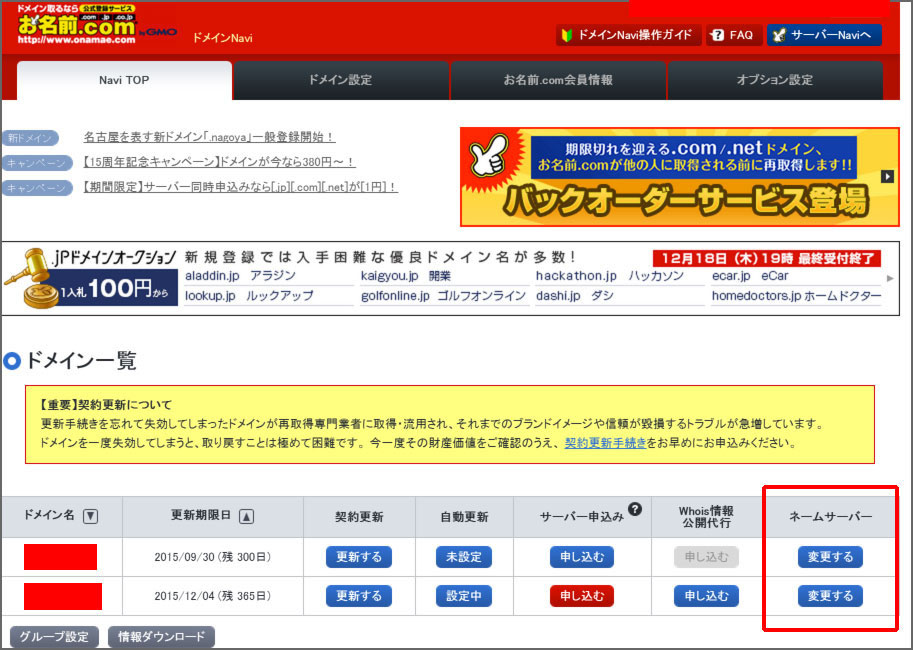Open 15周年記念キャンペーン link

219,162
